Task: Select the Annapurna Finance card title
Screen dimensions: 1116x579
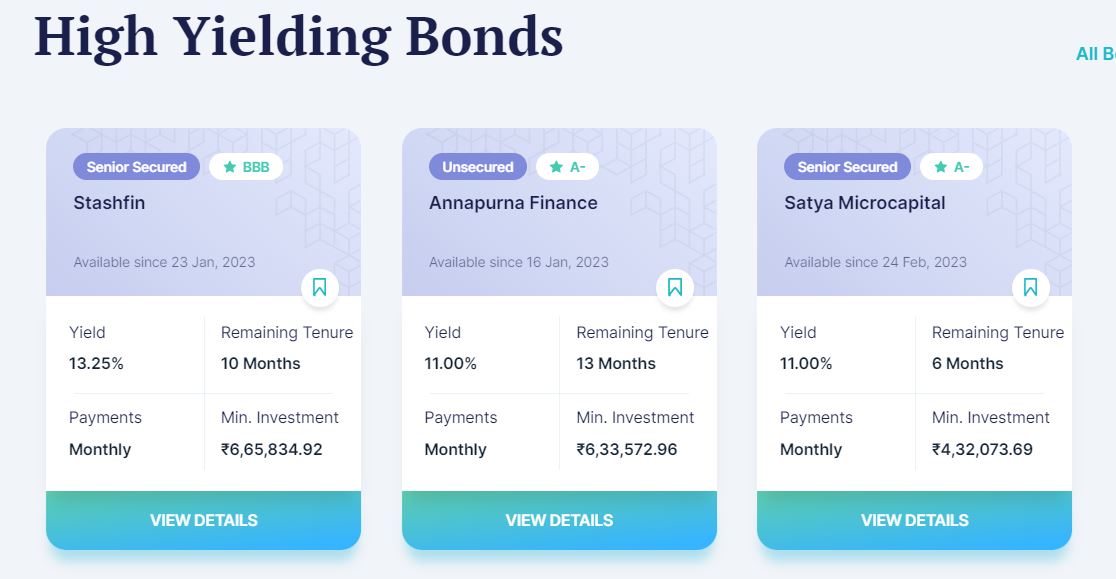Action: [513, 203]
